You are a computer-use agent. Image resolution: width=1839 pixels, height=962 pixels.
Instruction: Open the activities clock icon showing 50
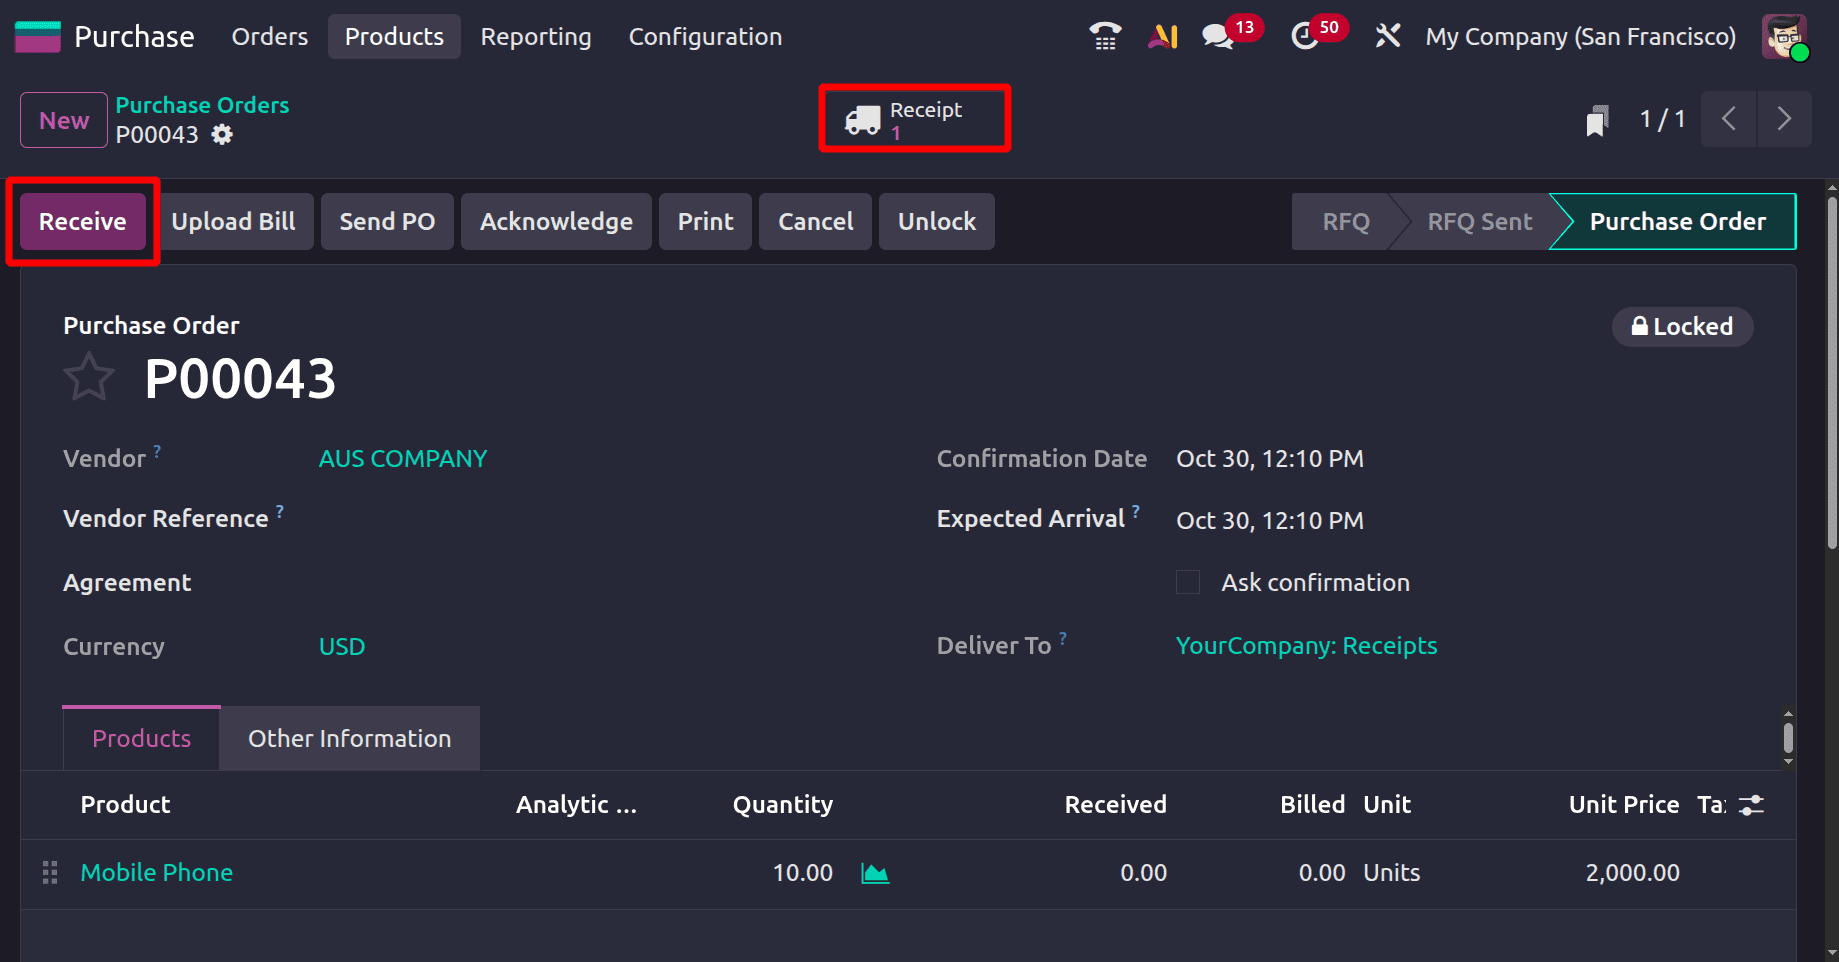point(1305,36)
